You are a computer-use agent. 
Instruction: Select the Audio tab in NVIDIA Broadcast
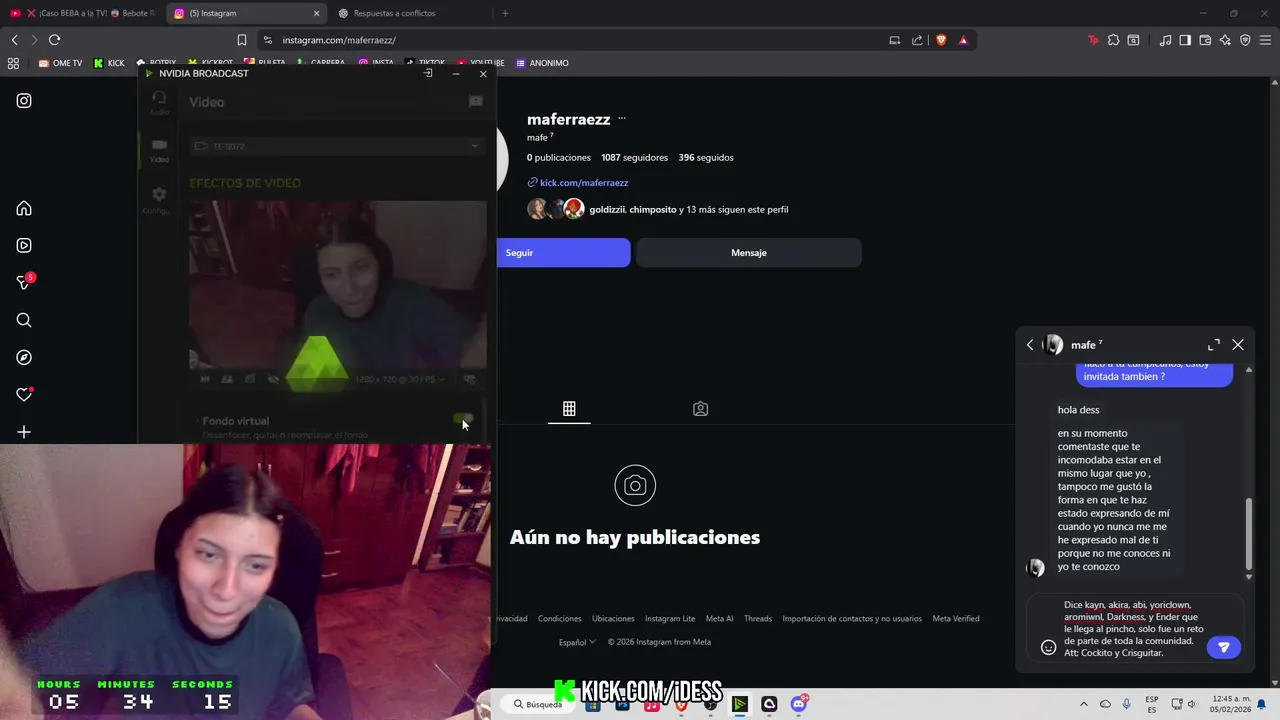click(x=159, y=102)
